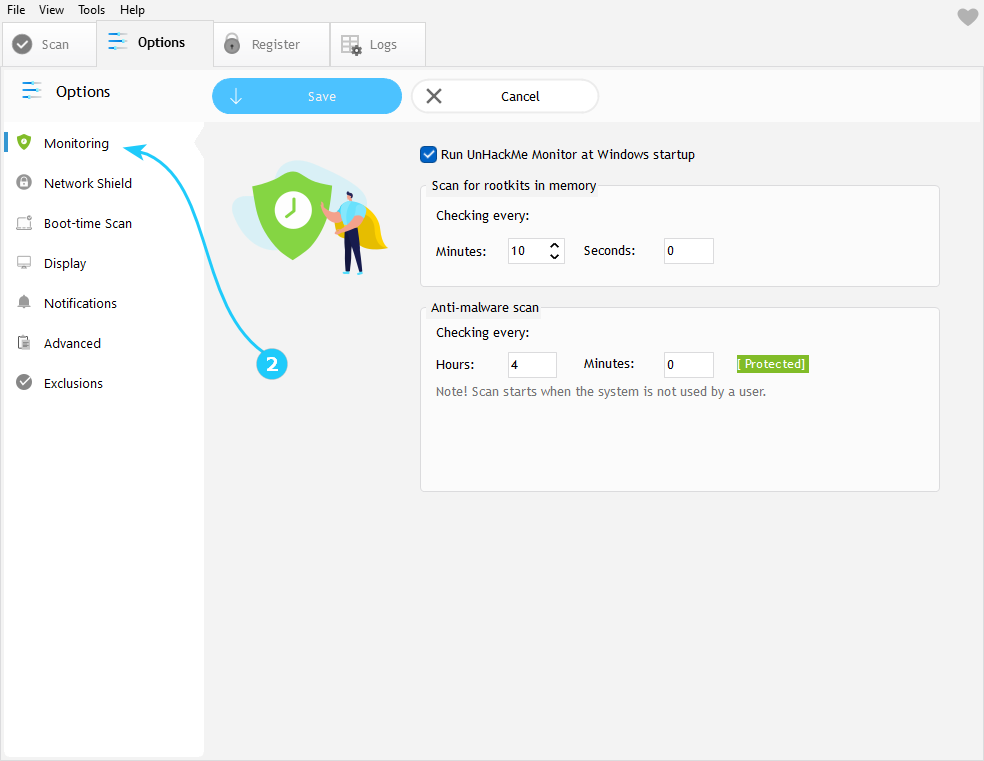Click the Display monitor icon
The height and width of the screenshot is (761, 984).
(24, 263)
